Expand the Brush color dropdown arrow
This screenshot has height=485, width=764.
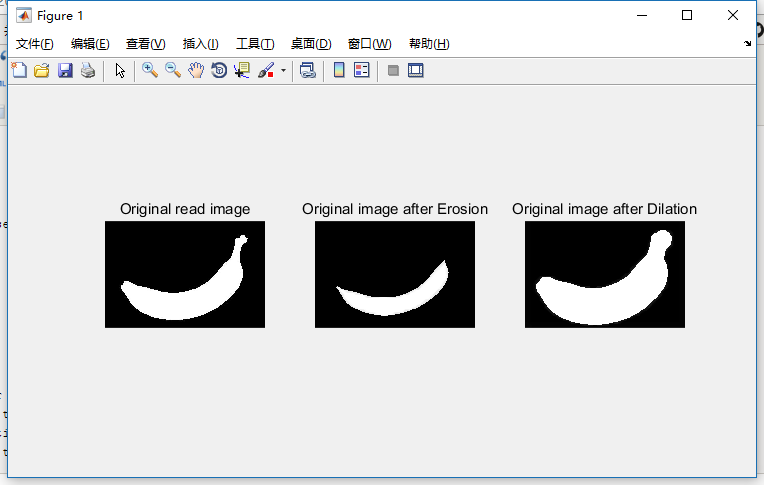[283, 70]
